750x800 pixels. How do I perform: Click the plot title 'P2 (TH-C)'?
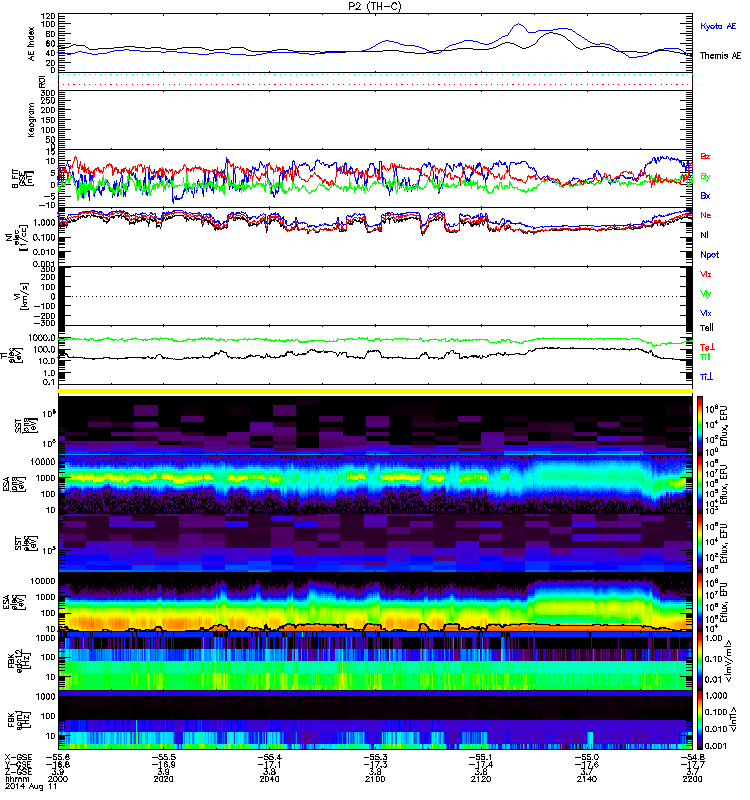click(374, 6)
